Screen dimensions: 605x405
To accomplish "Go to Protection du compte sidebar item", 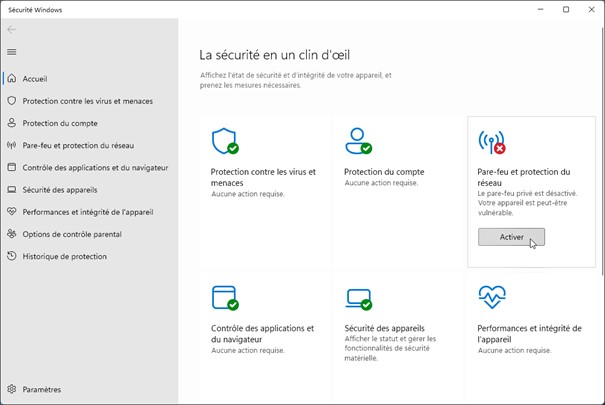I will point(60,123).
